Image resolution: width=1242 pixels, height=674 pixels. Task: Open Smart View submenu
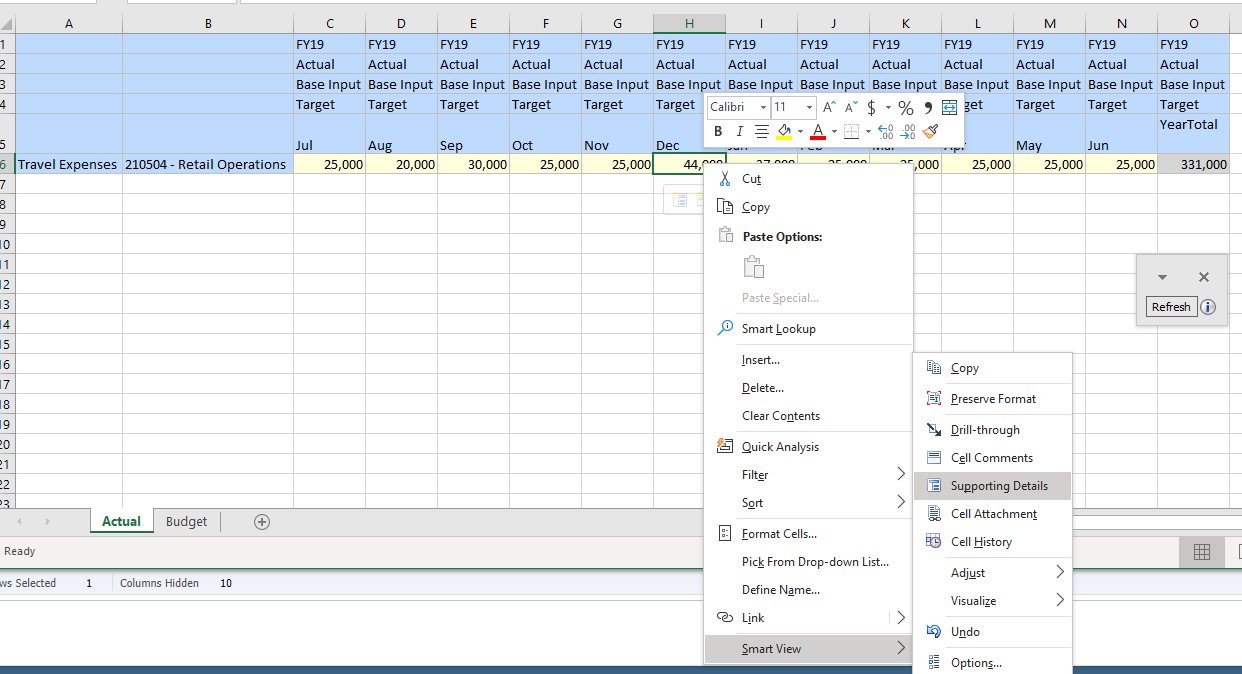point(808,649)
